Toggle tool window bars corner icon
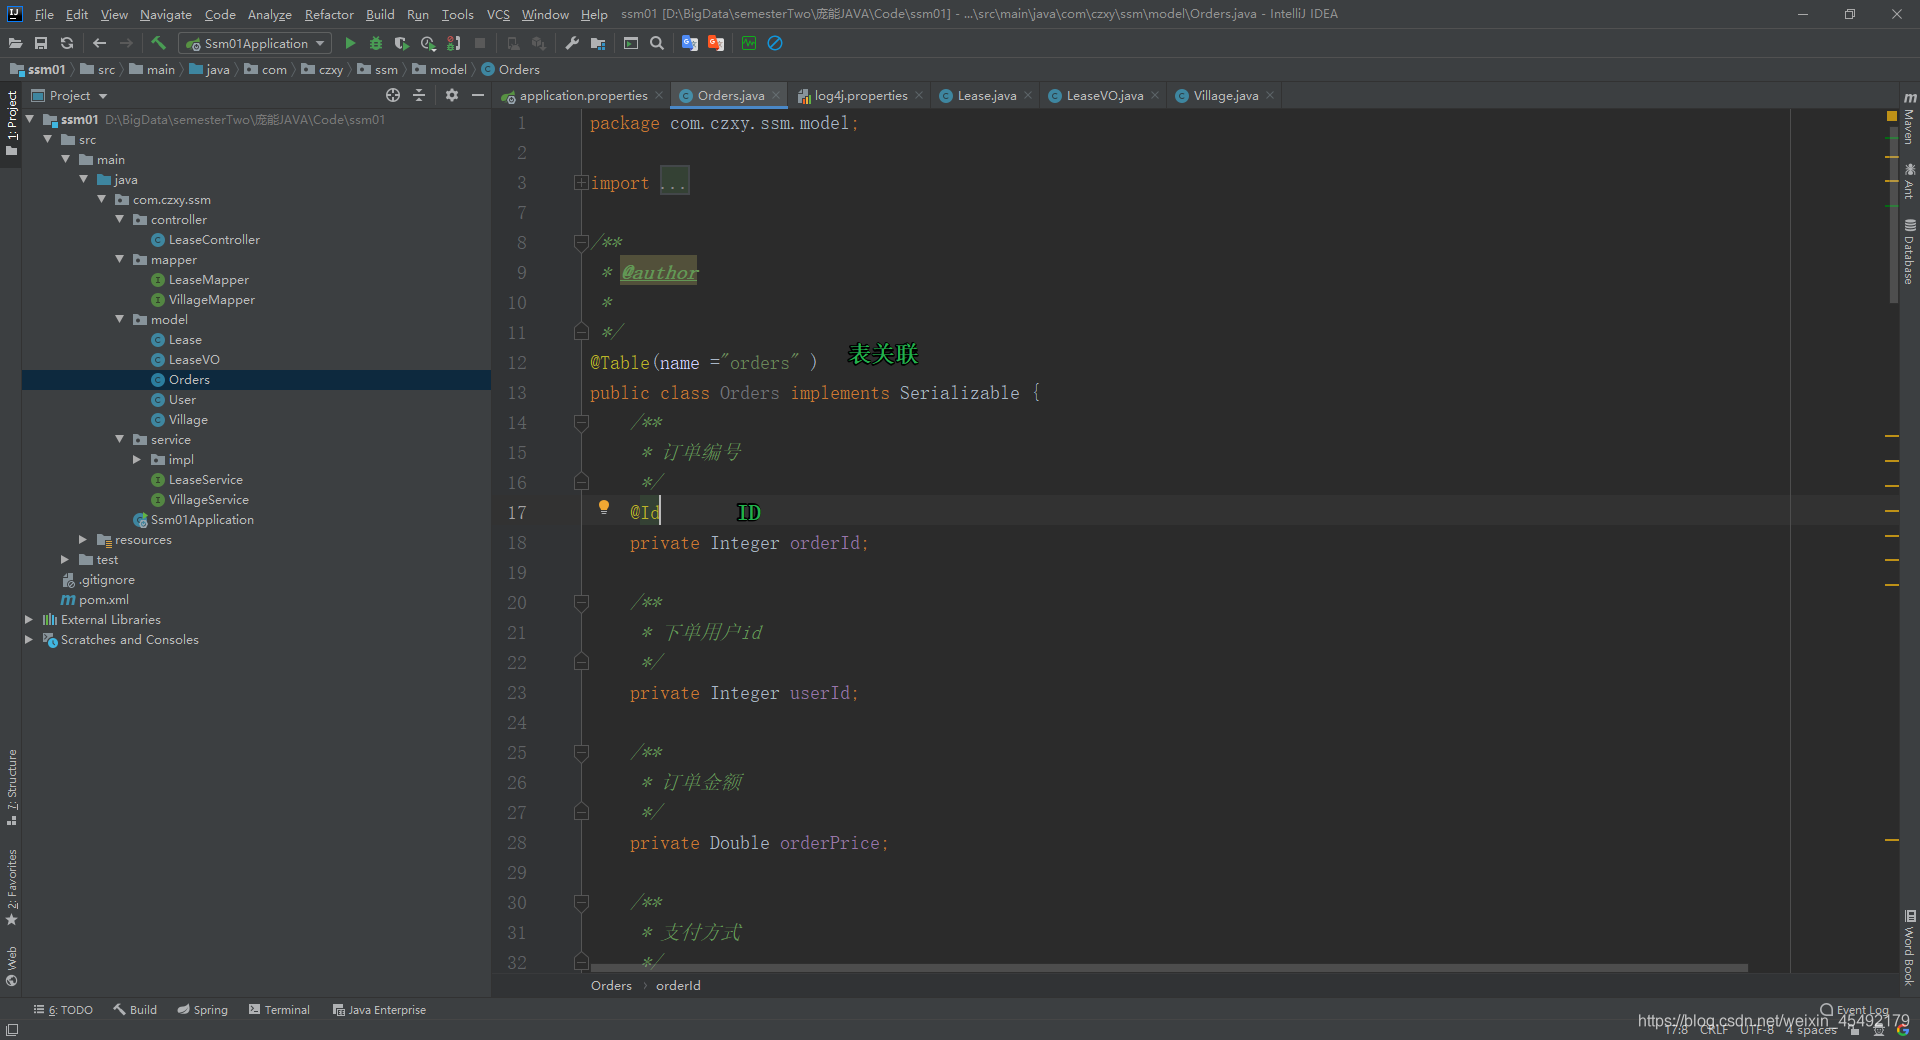This screenshot has height=1040, width=1920. pyautogui.click(x=12, y=1030)
